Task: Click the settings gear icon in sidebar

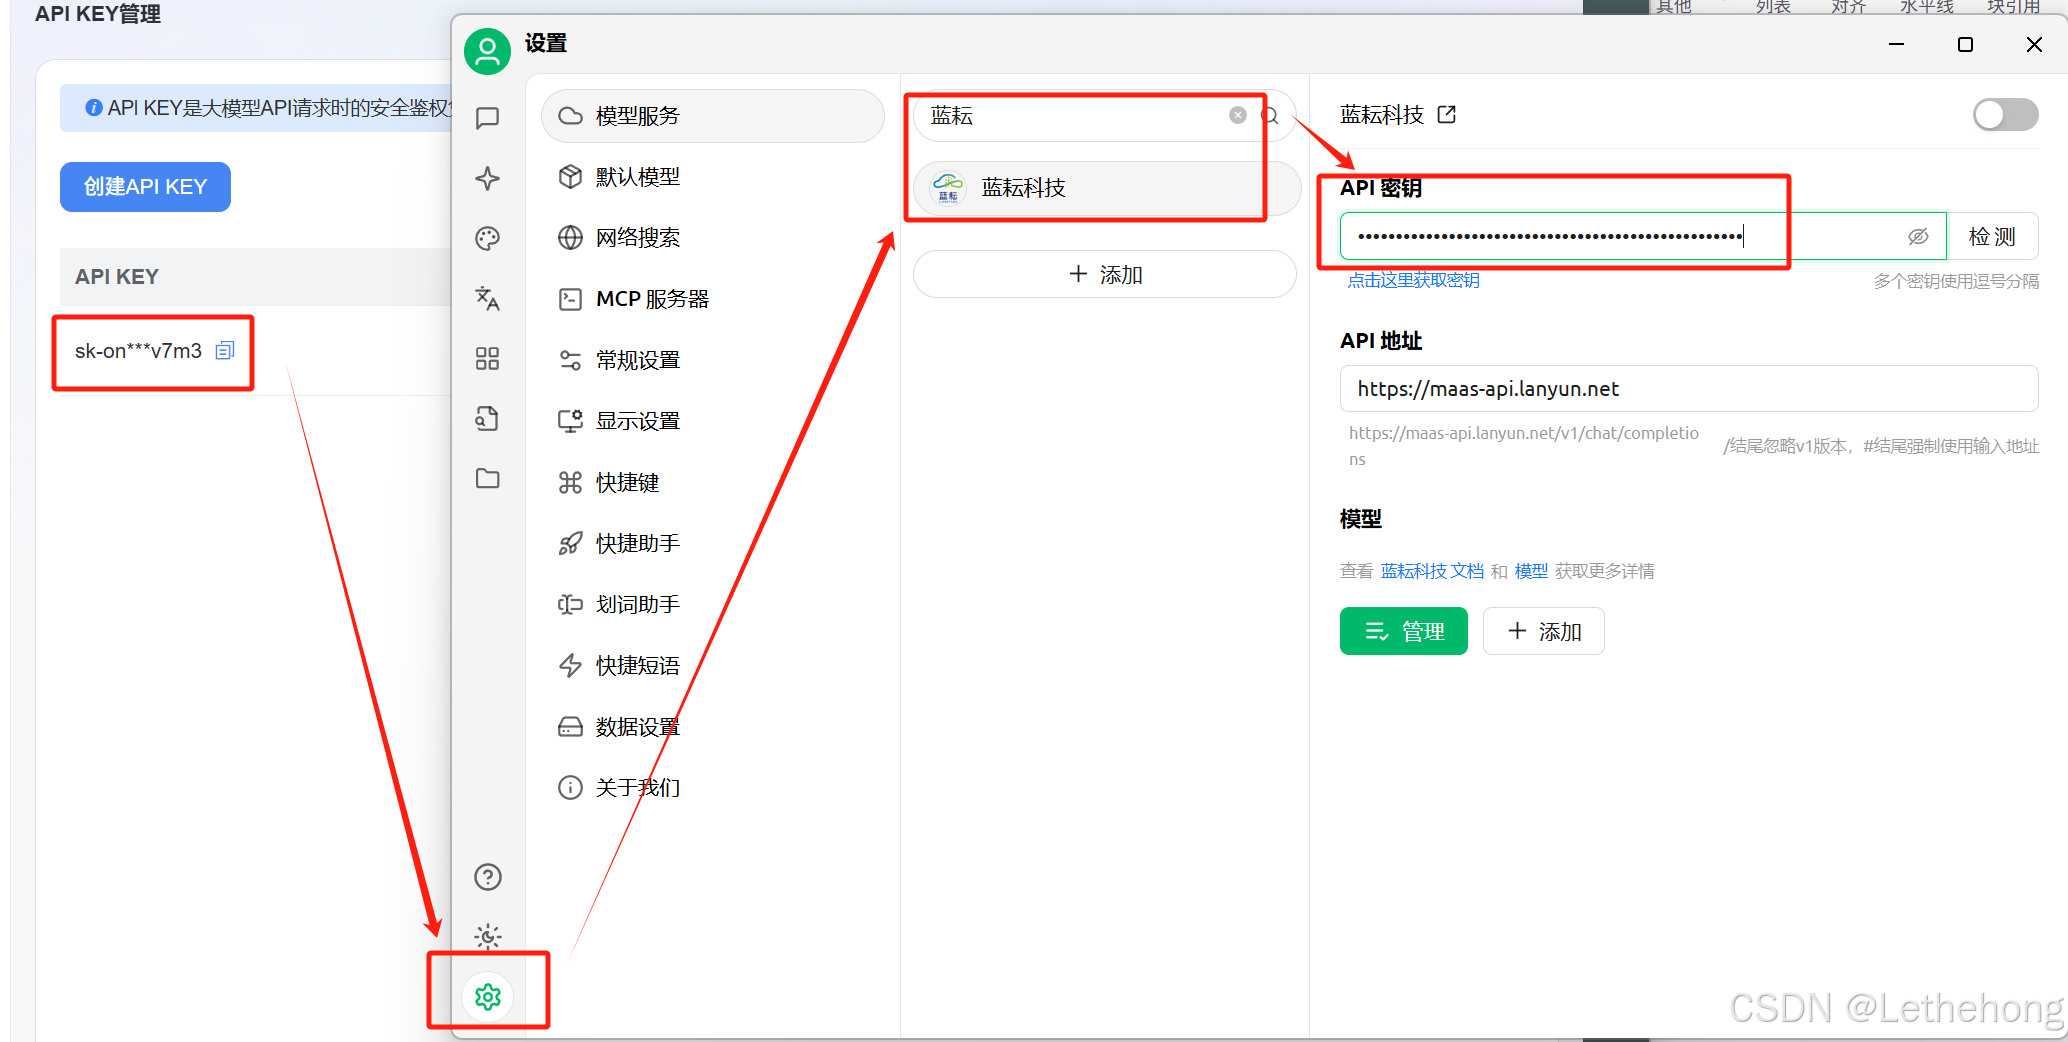Action: (487, 997)
